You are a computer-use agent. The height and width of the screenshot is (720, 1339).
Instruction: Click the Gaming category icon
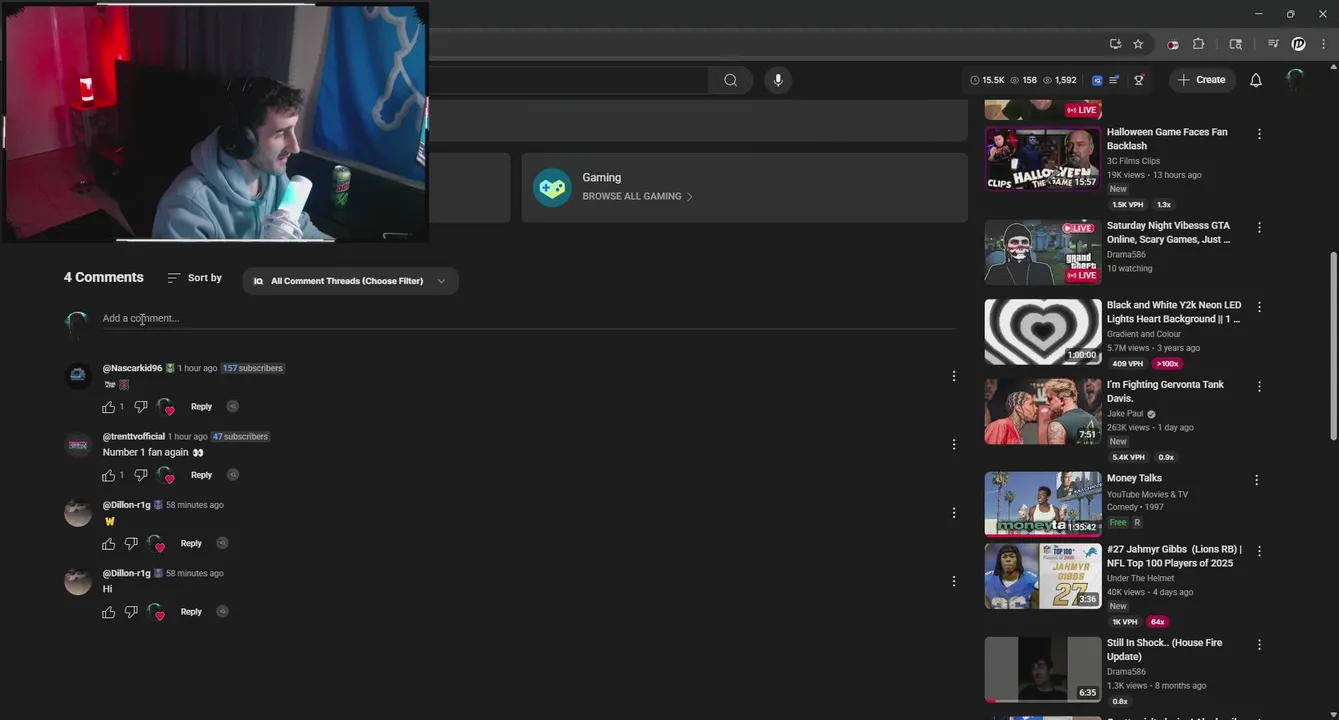tap(552, 187)
